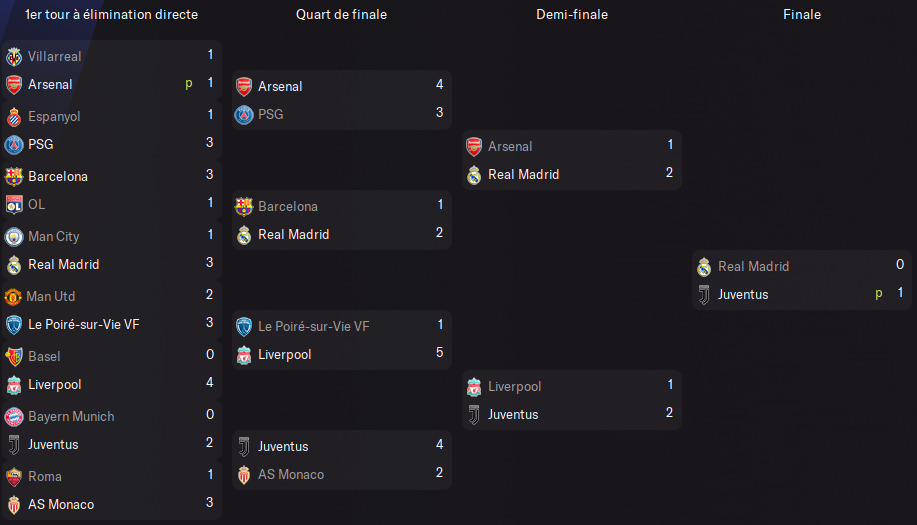Click the Demi-finale column heading

tap(572, 15)
